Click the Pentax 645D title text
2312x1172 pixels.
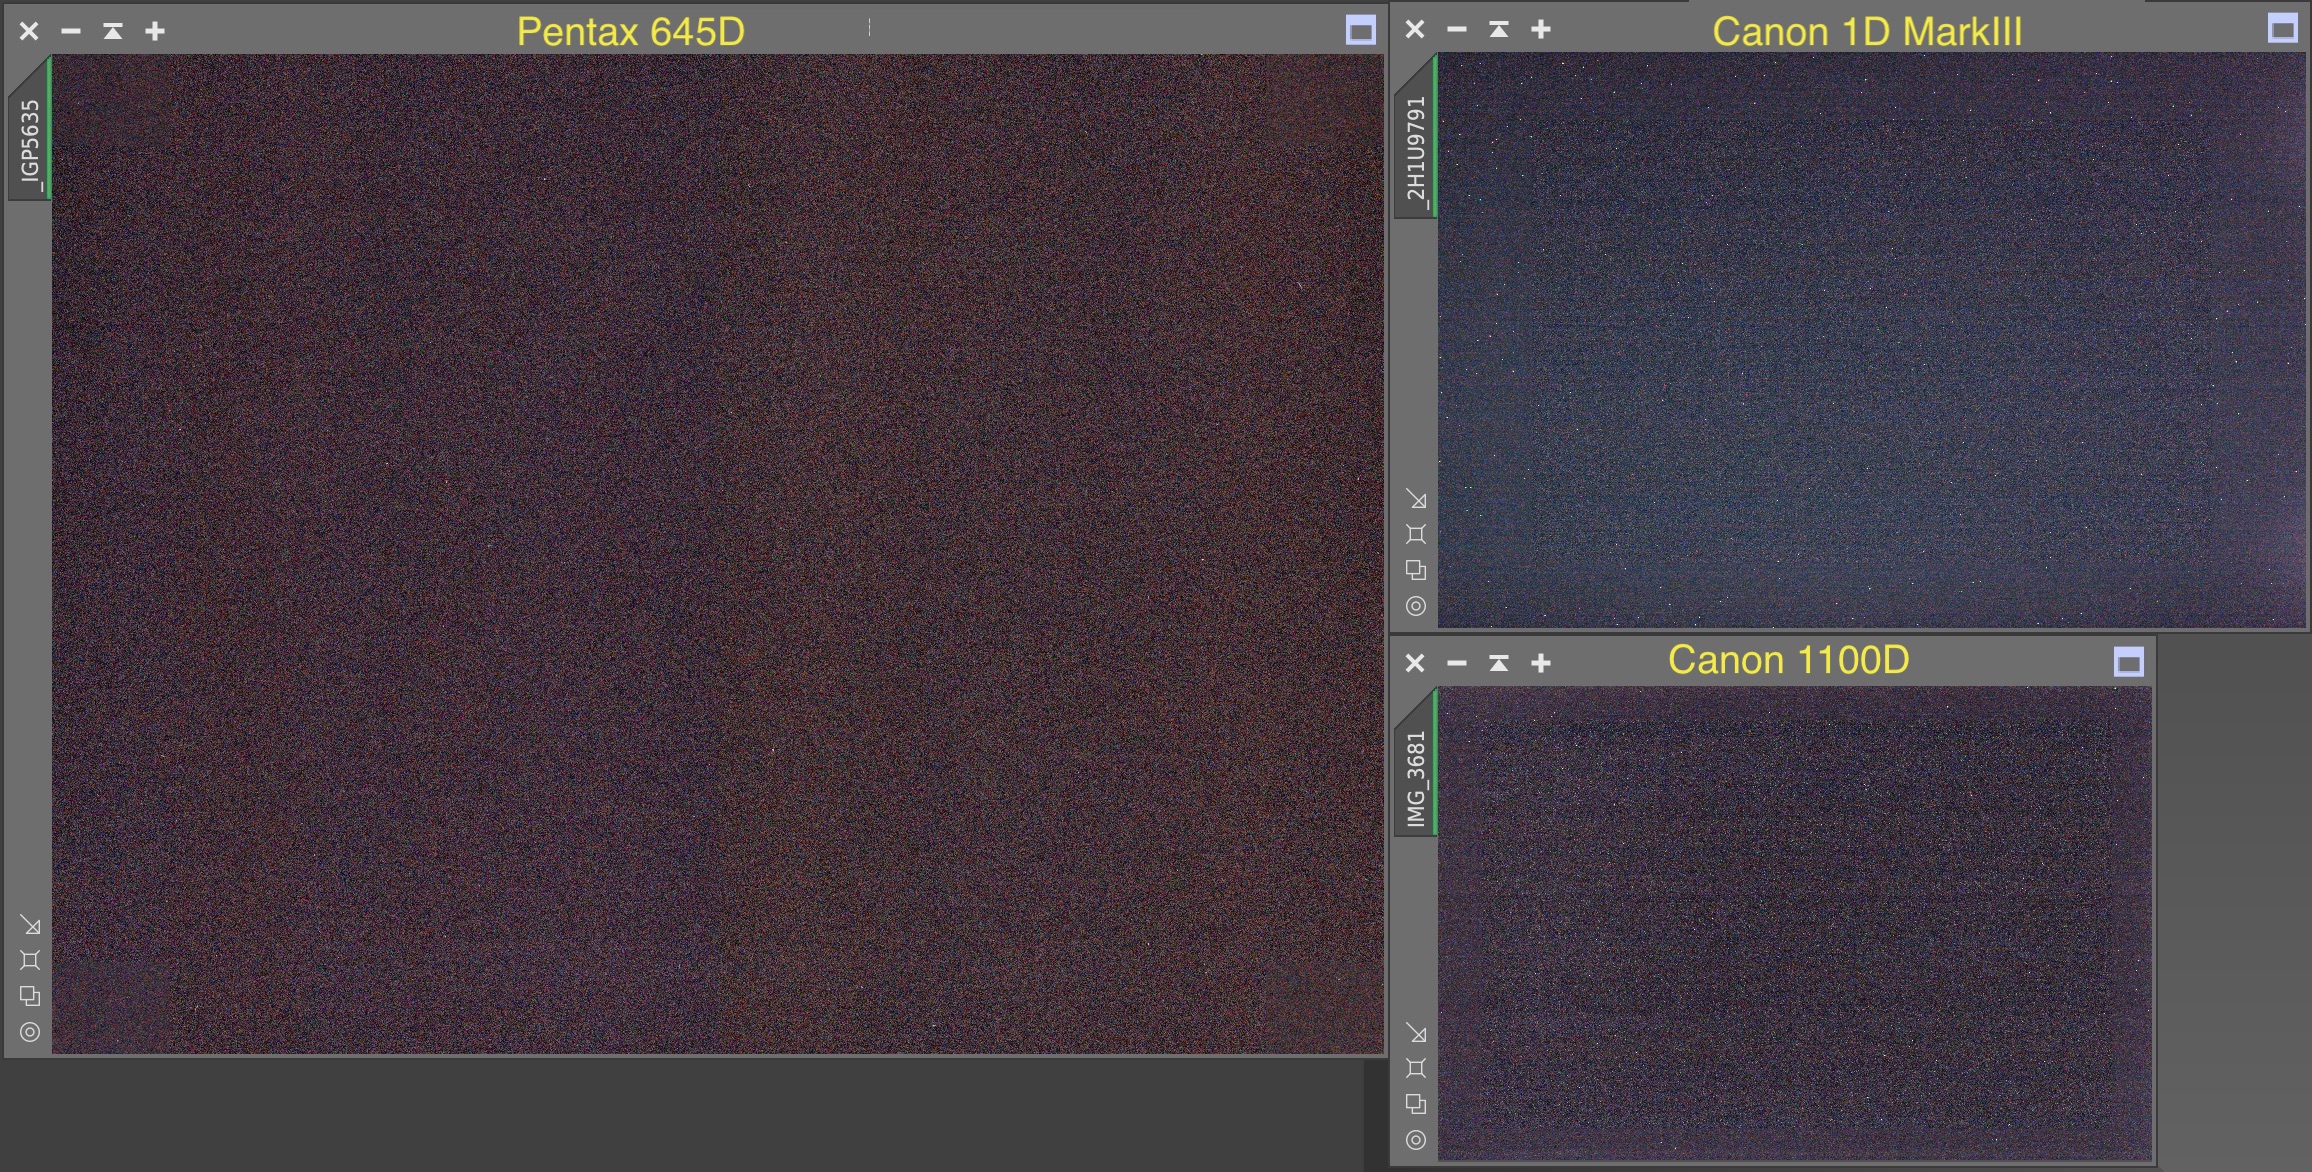tap(631, 31)
